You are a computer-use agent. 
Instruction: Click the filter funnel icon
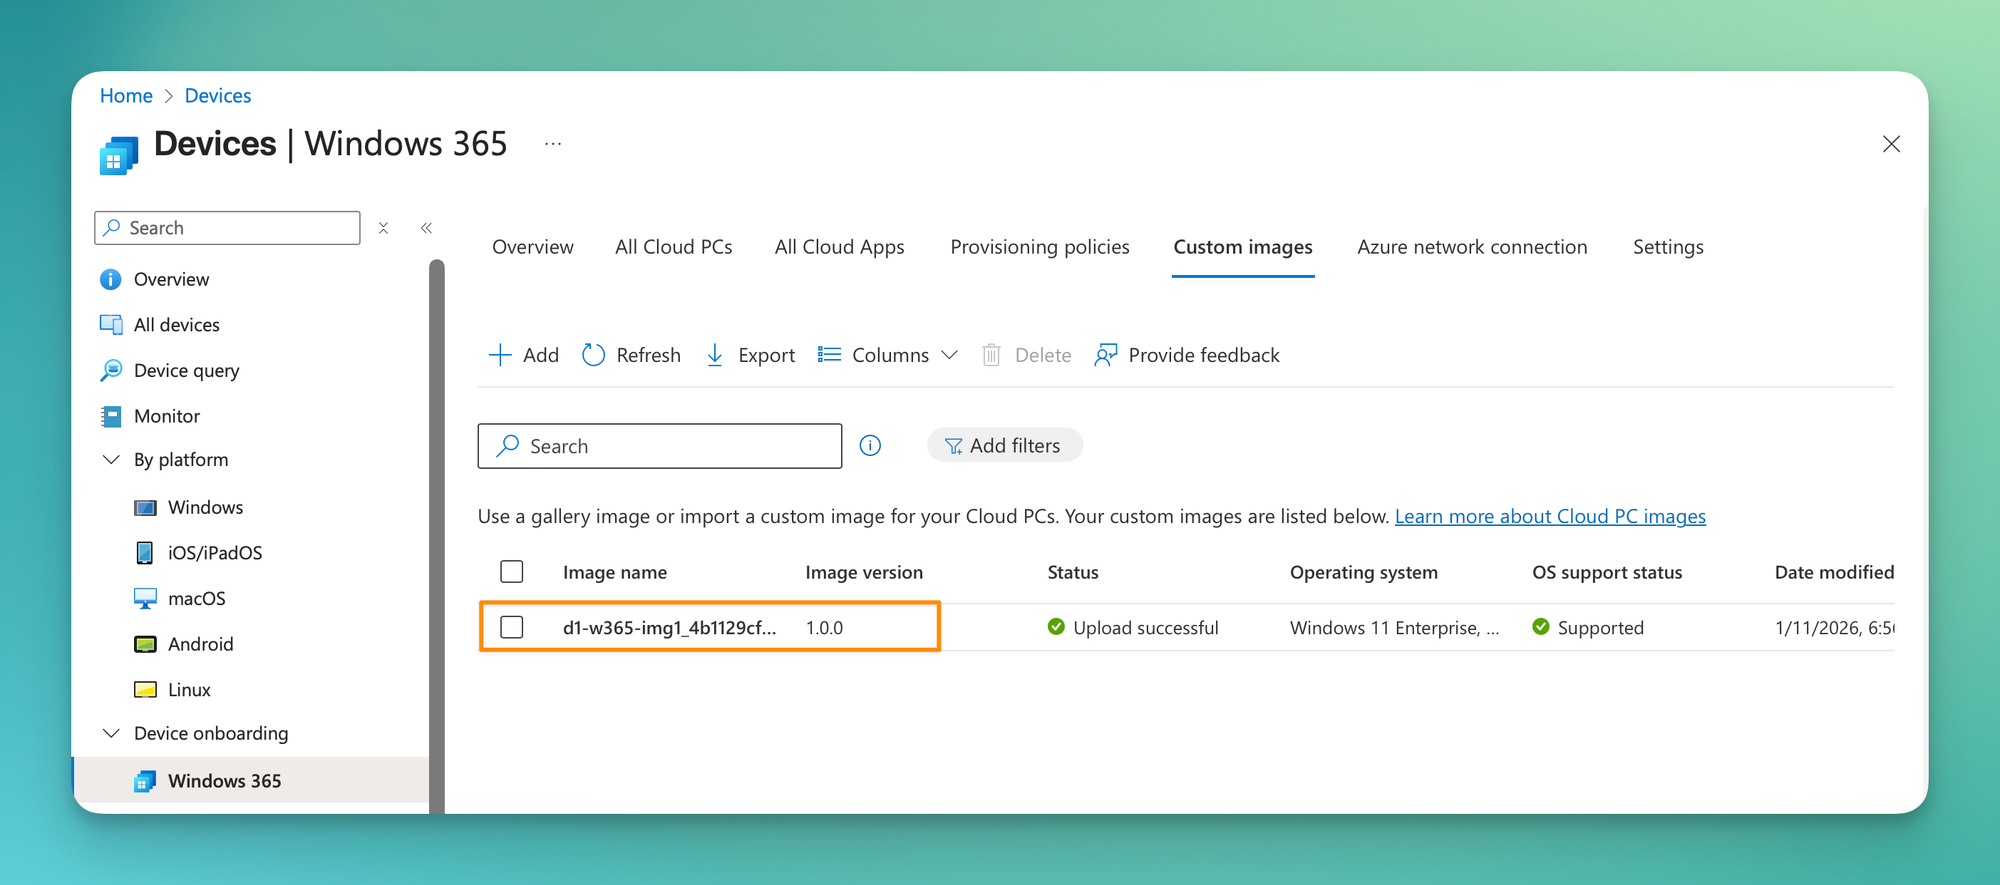click(x=953, y=446)
